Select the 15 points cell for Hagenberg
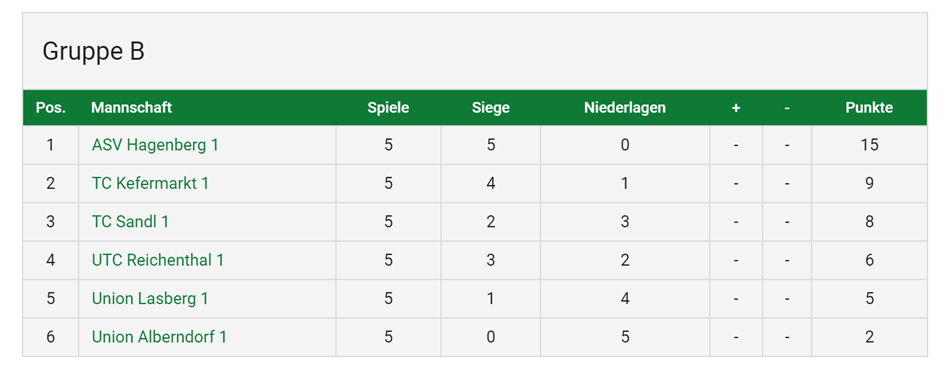Image resolution: width=946 pixels, height=385 pixels. pos(869,145)
